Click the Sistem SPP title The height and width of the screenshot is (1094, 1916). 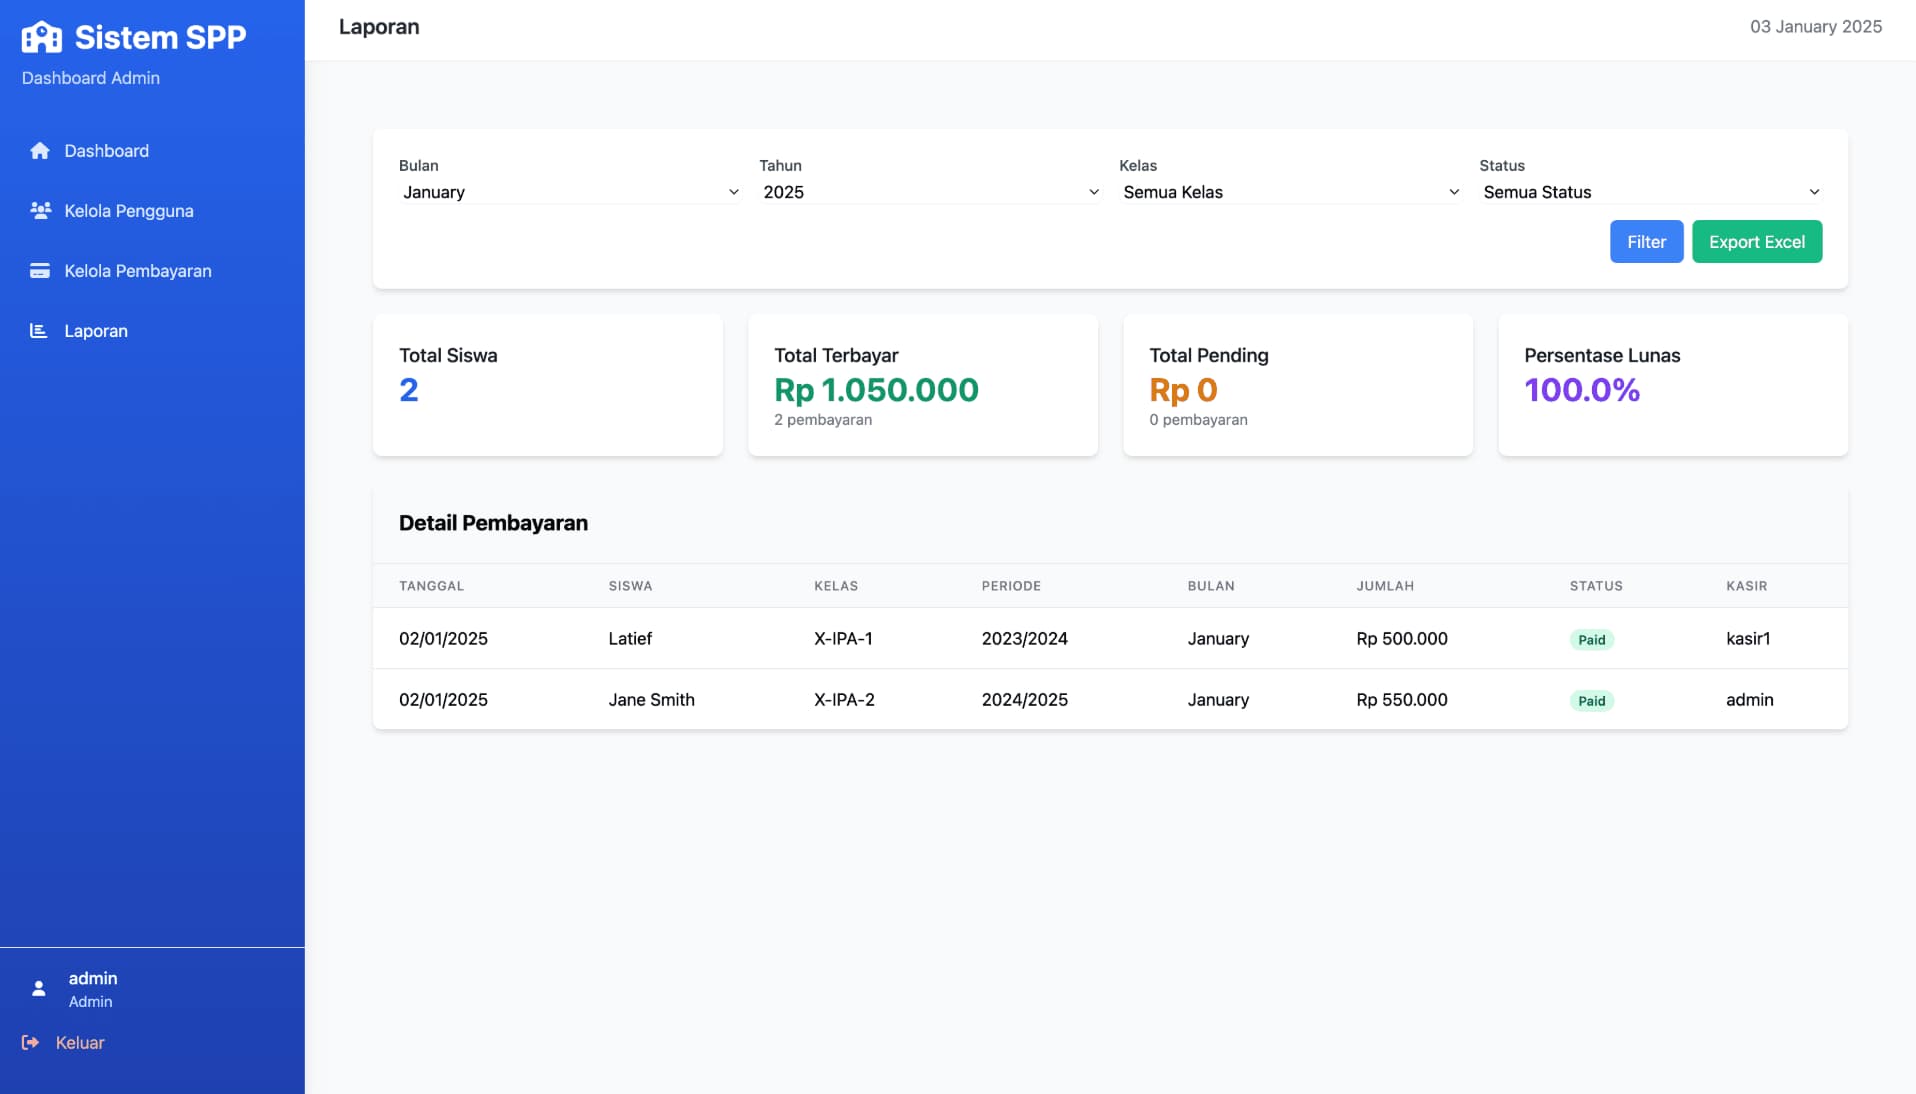tap(160, 37)
